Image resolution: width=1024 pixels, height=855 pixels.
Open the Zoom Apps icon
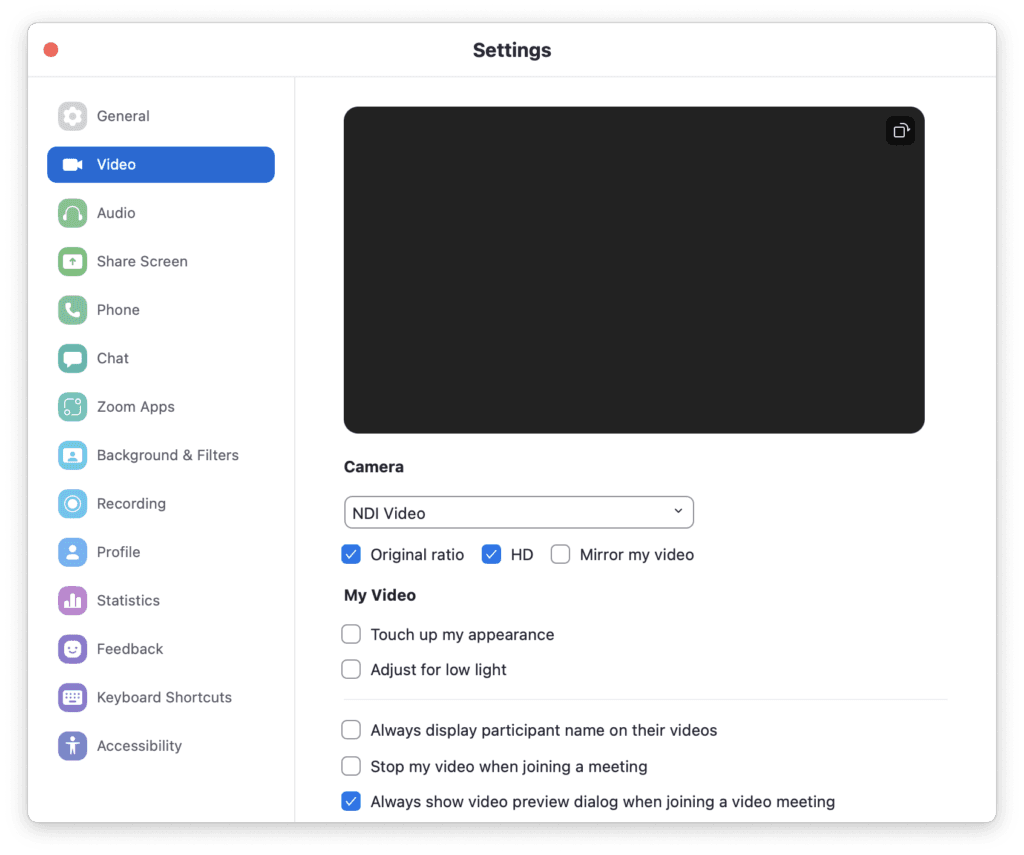click(73, 407)
